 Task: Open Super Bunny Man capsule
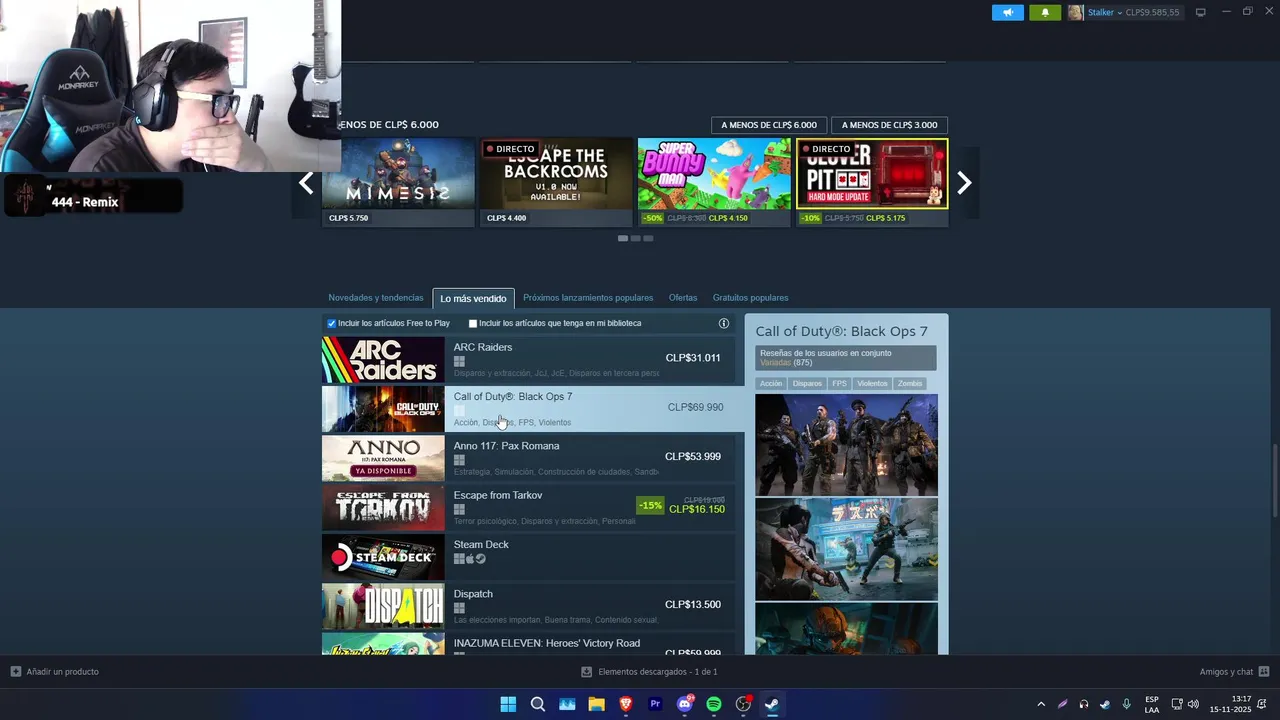click(x=714, y=183)
